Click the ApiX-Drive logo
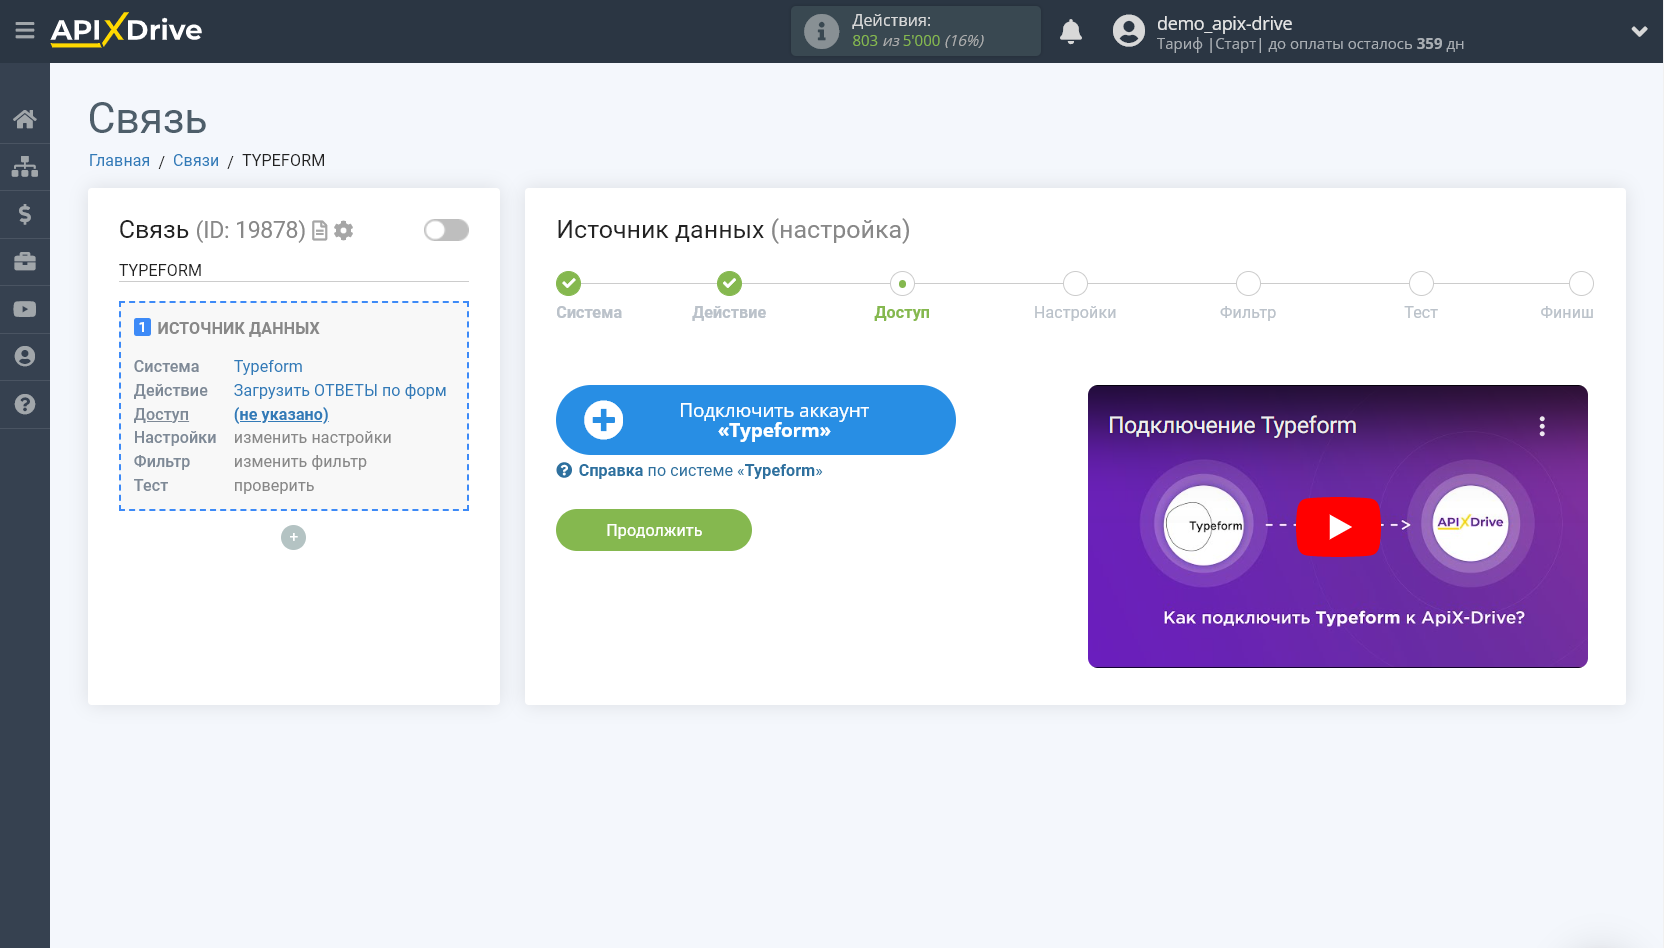The image size is (1664, 948). [x=126, y=30]
